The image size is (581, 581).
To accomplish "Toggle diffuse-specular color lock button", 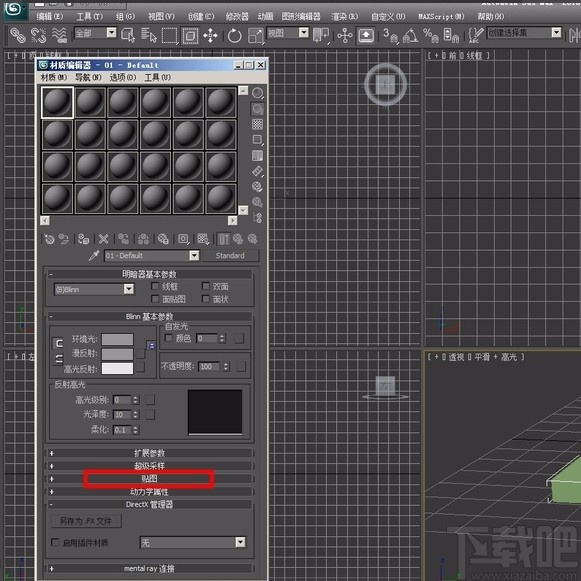I will [x=59, y=359].
